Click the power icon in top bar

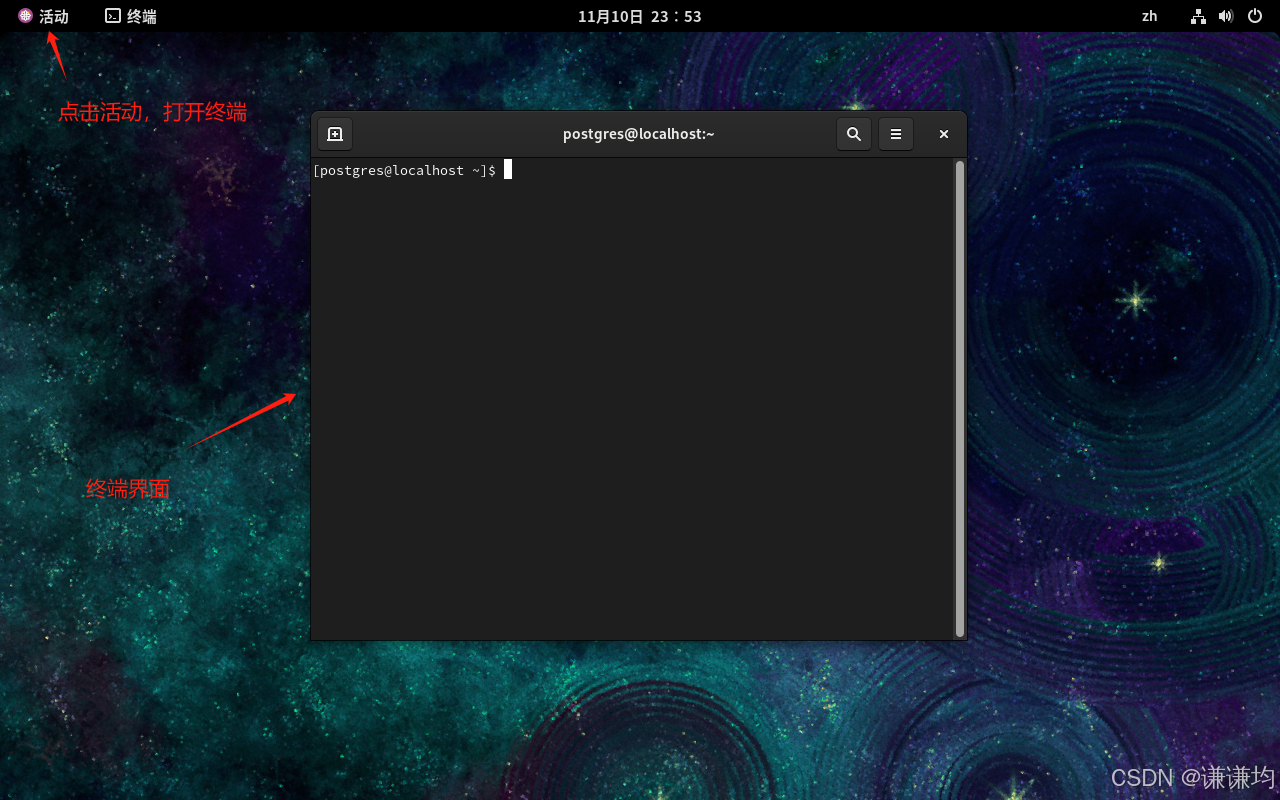[1255, 16]
